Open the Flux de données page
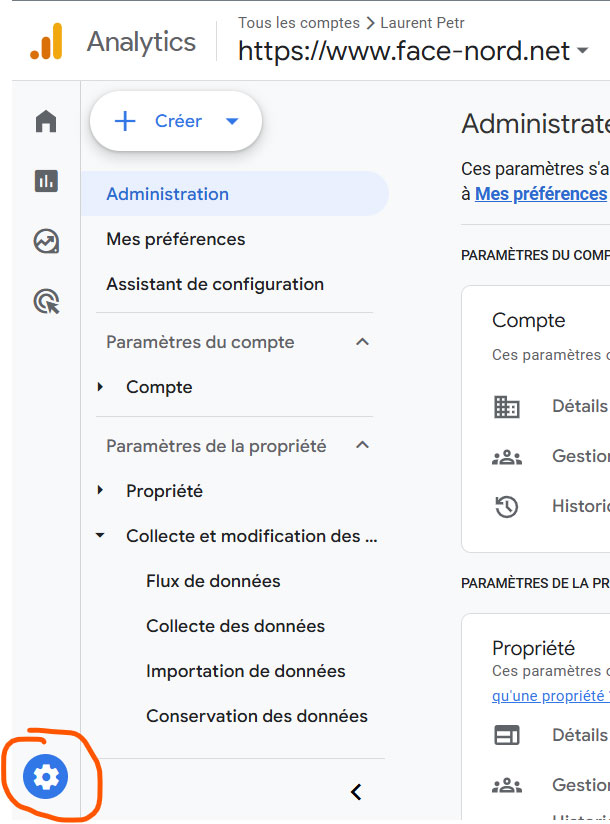Image resolution: width=610 pixels, height=824 pixels. pos(213,581)
